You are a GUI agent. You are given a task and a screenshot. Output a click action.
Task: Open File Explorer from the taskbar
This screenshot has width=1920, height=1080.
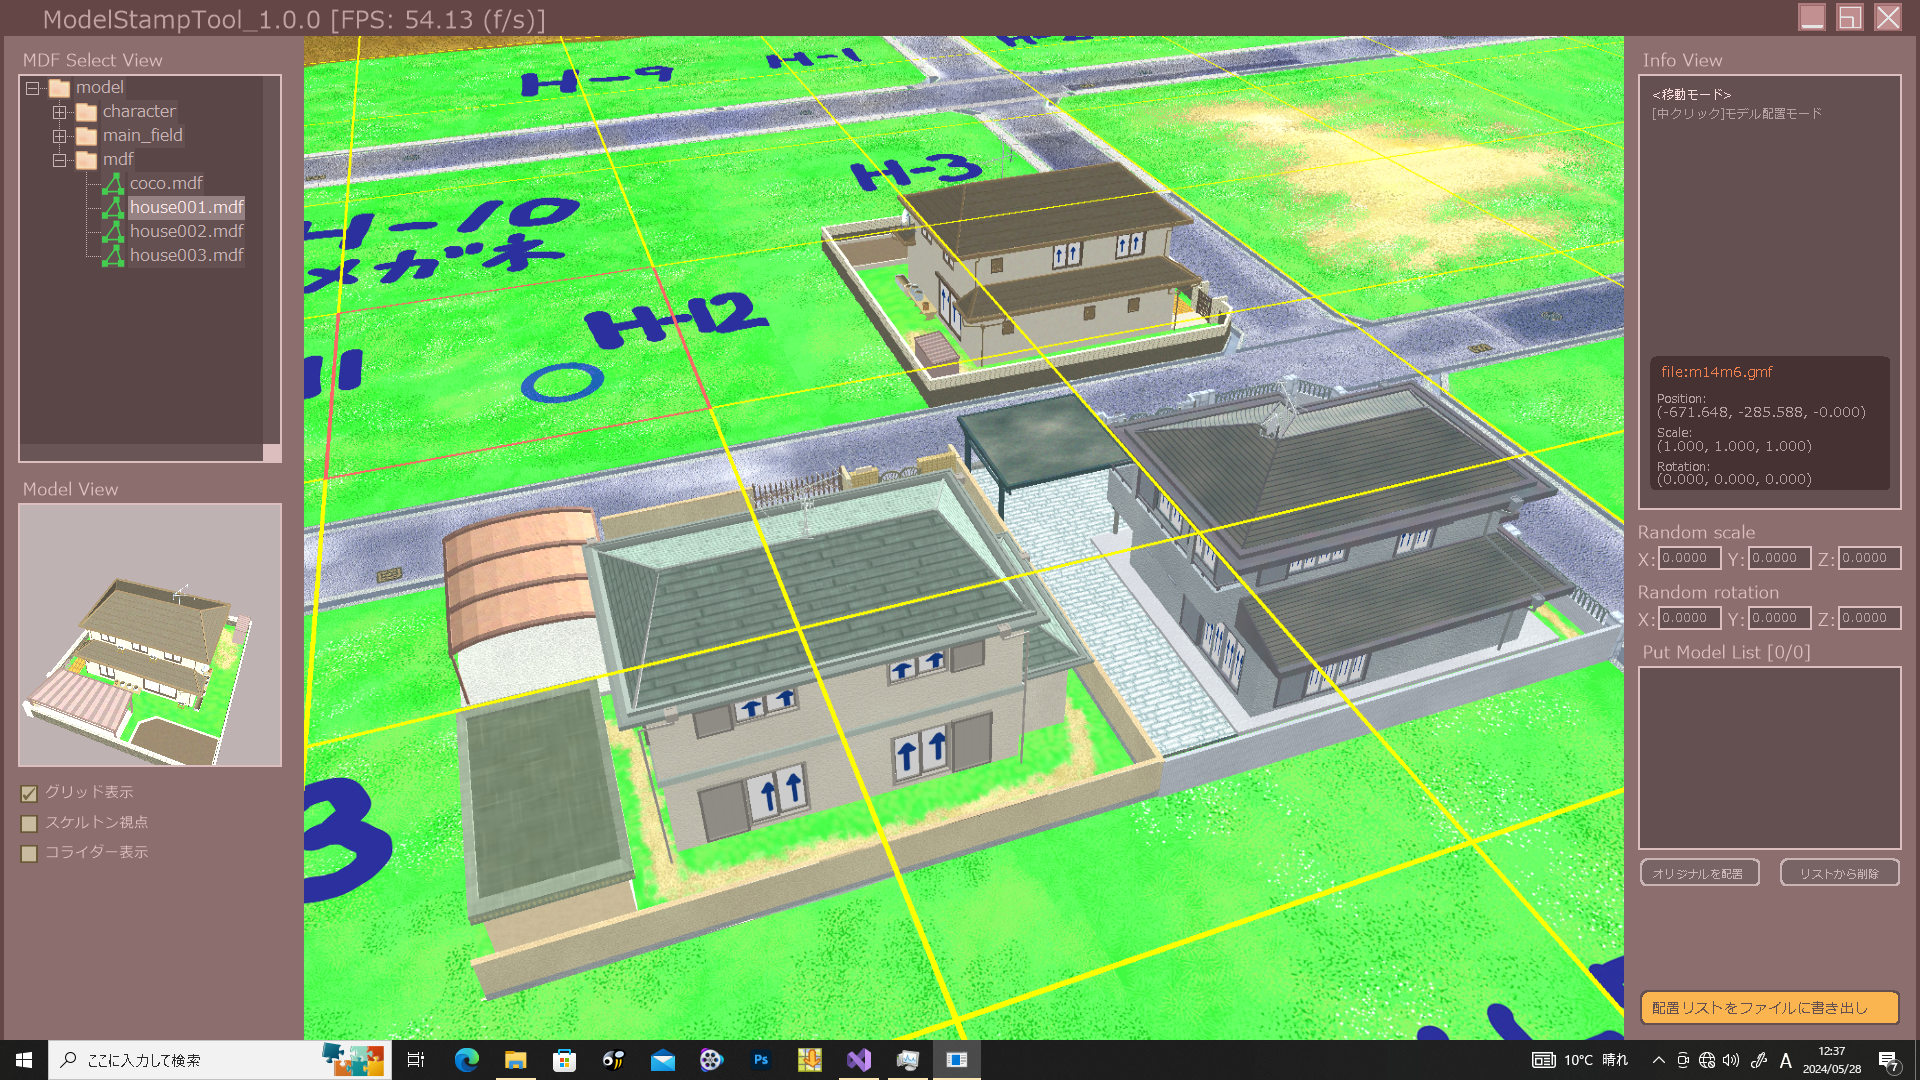(515, 1060)
